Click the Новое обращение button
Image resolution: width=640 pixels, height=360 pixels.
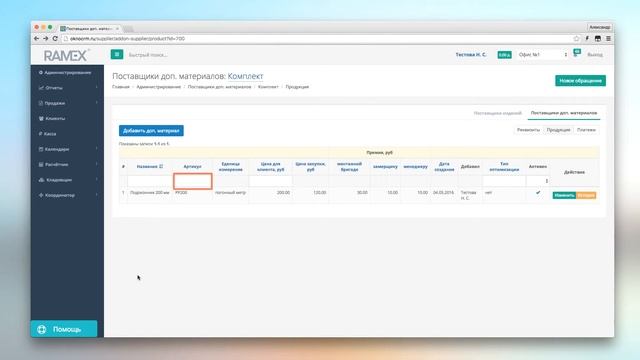click(580, 80)
